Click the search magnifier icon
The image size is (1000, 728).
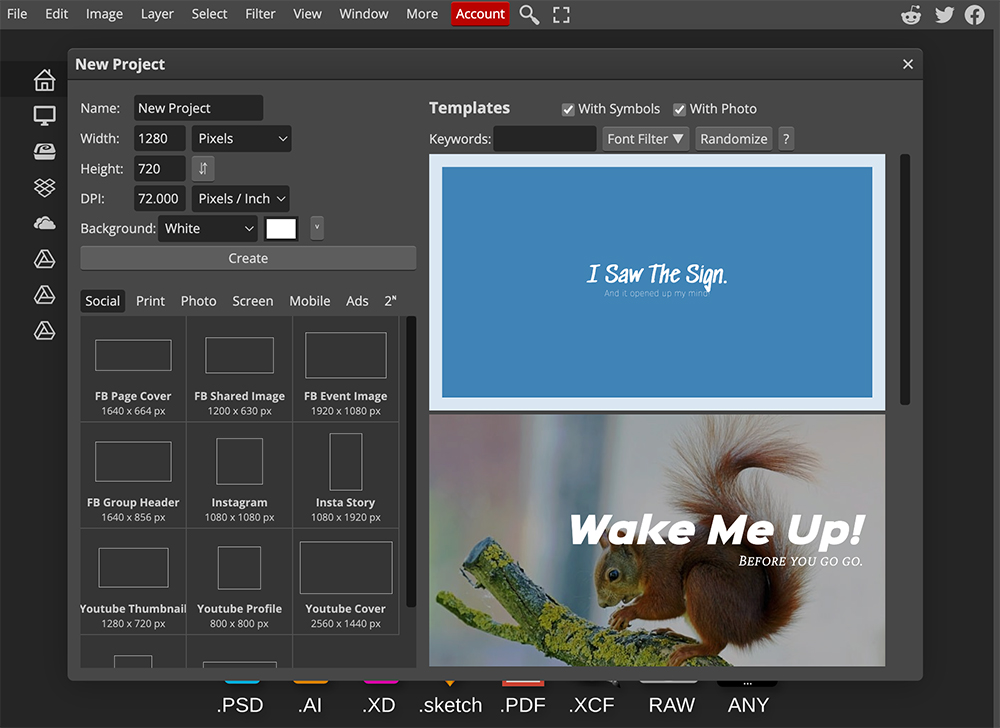[529, 14]
